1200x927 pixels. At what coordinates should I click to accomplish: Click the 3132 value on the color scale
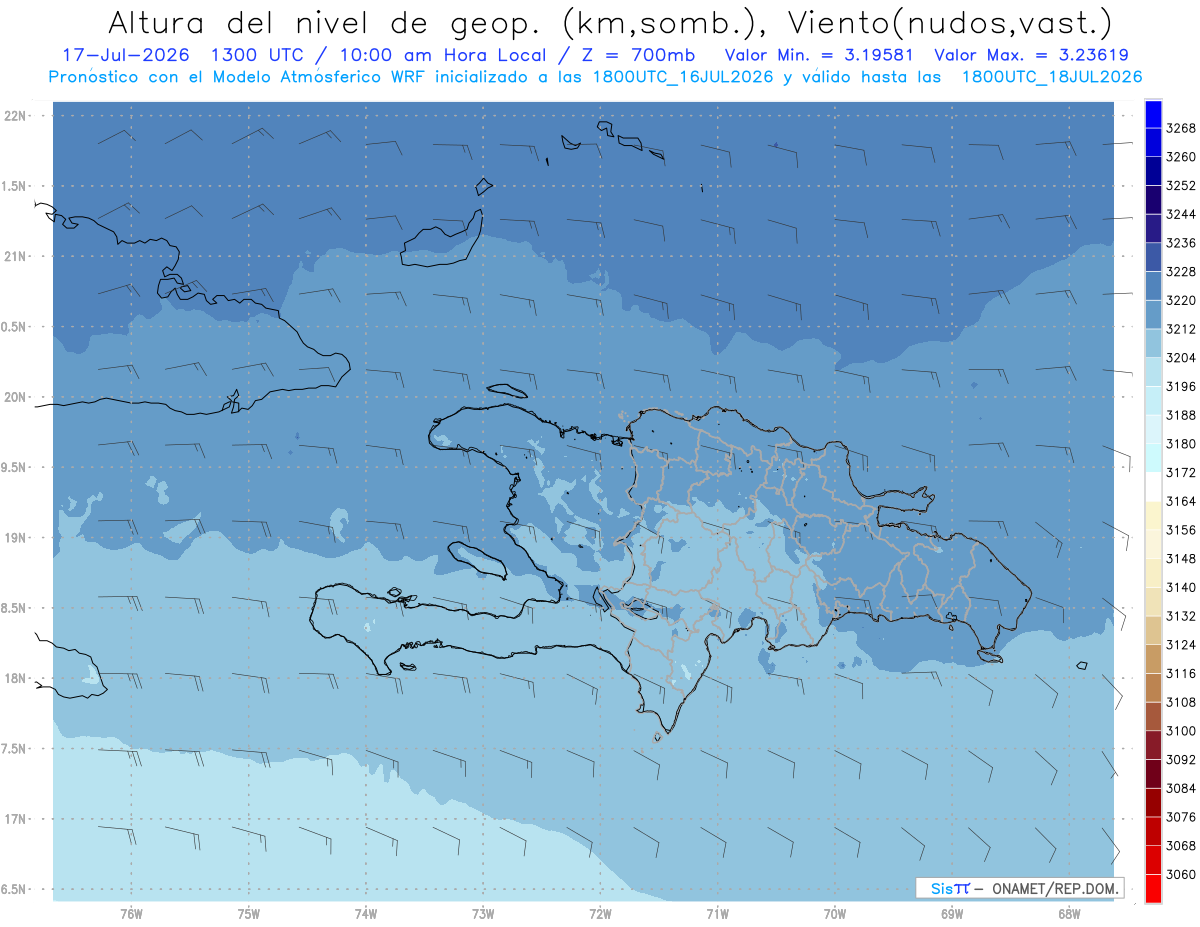pyautogui.click(x=1181, y=616)
